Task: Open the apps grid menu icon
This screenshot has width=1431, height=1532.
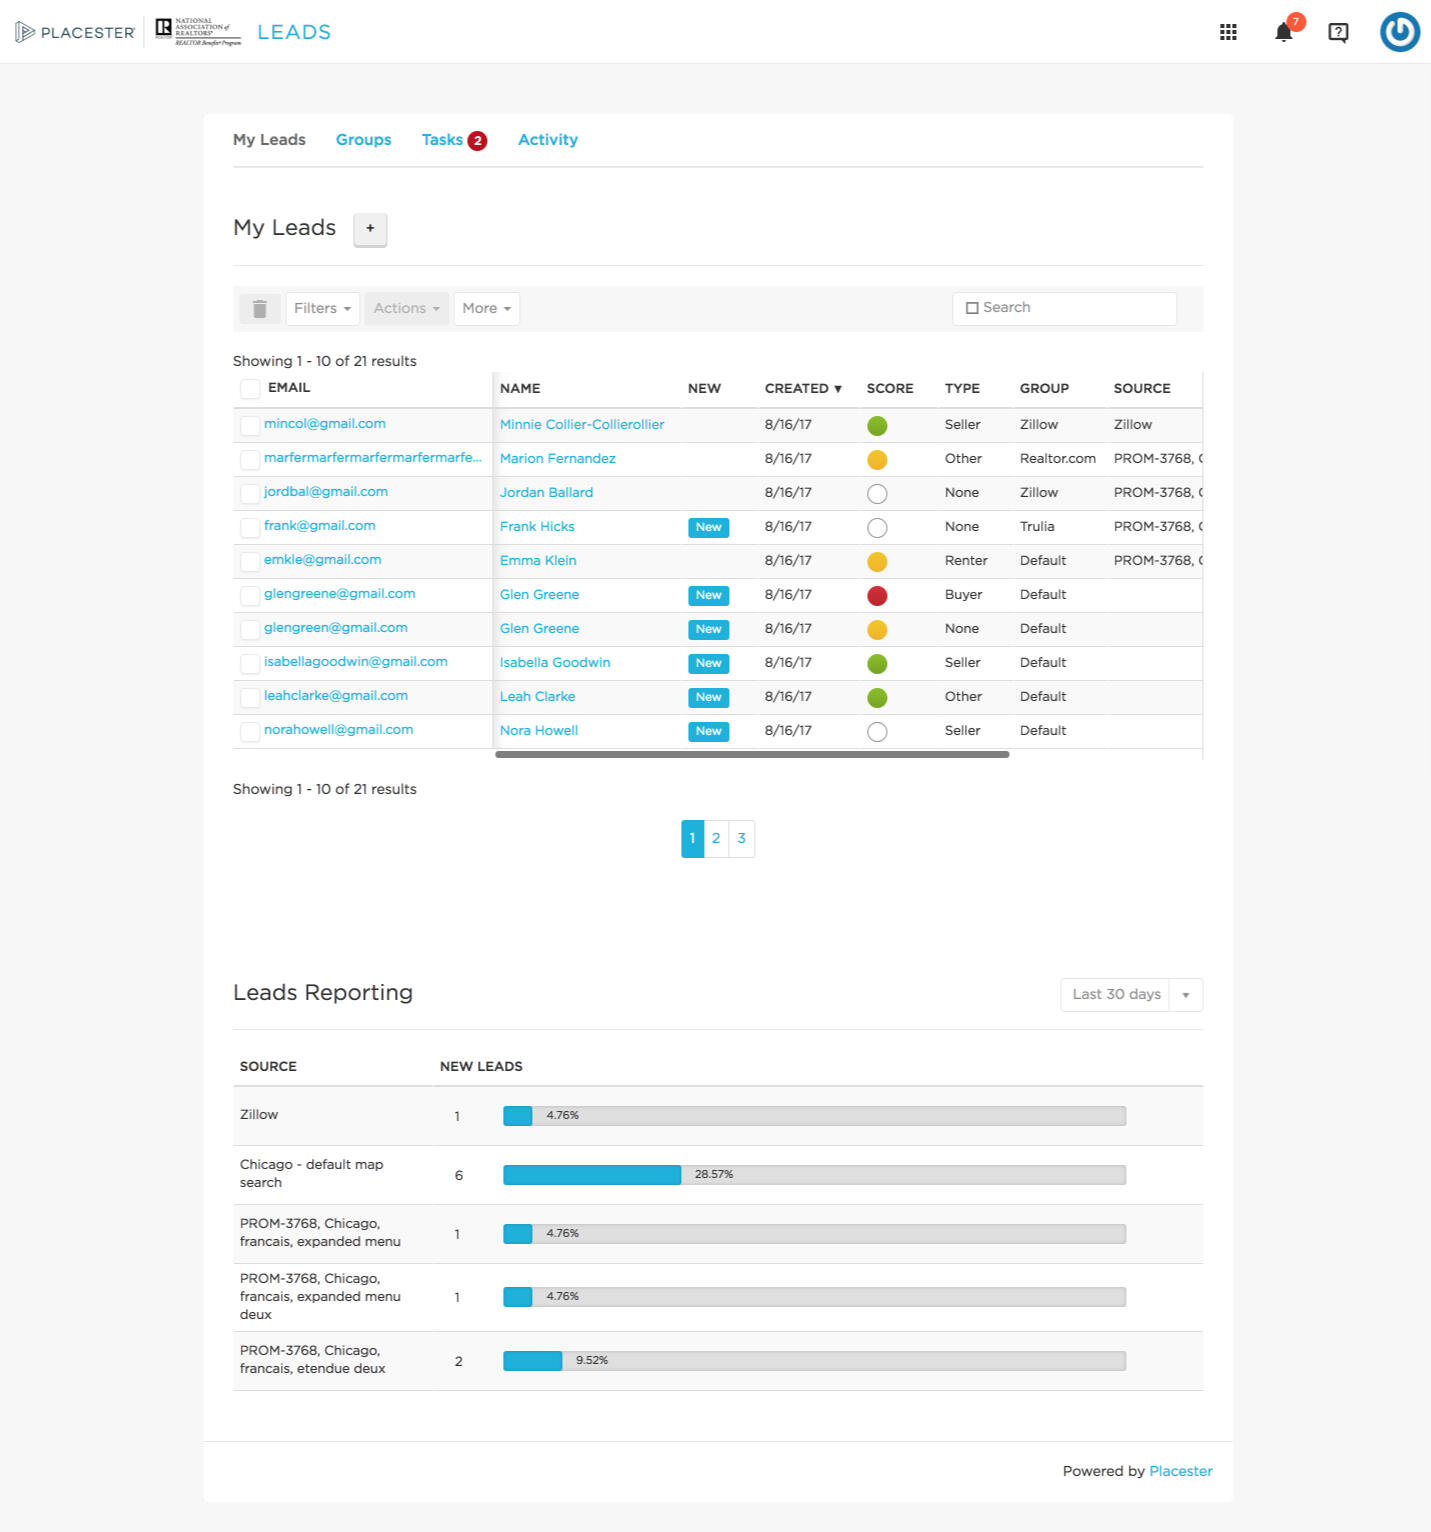Action: (1228, 32)
